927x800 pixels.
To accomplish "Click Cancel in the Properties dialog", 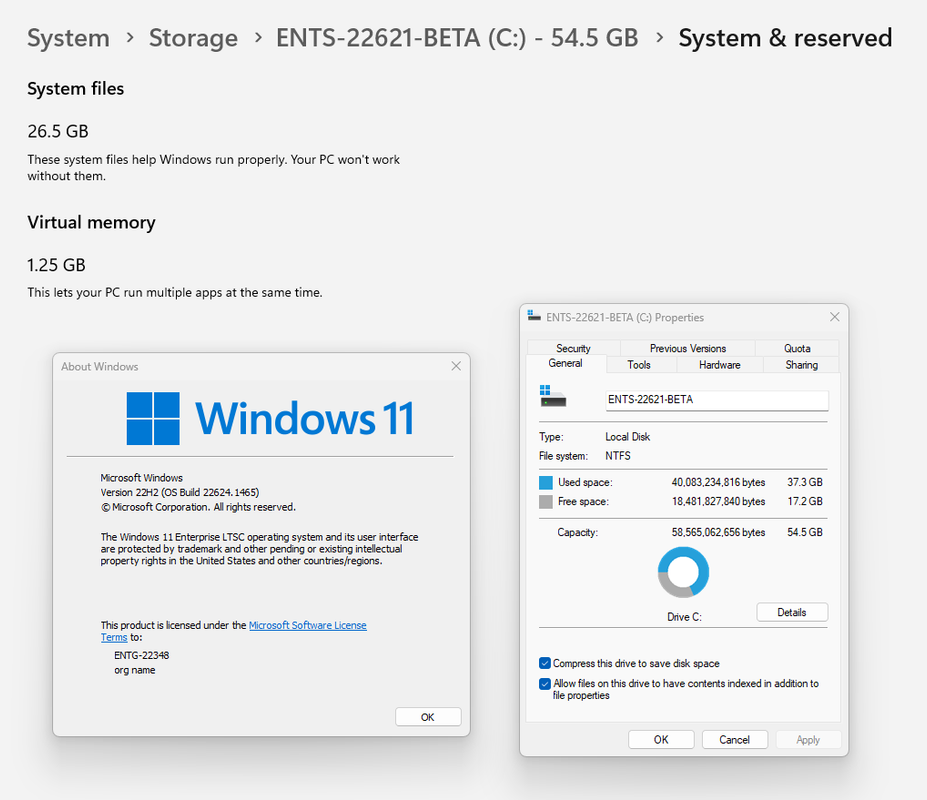I will pyautogui.click(x=734, y=740).
